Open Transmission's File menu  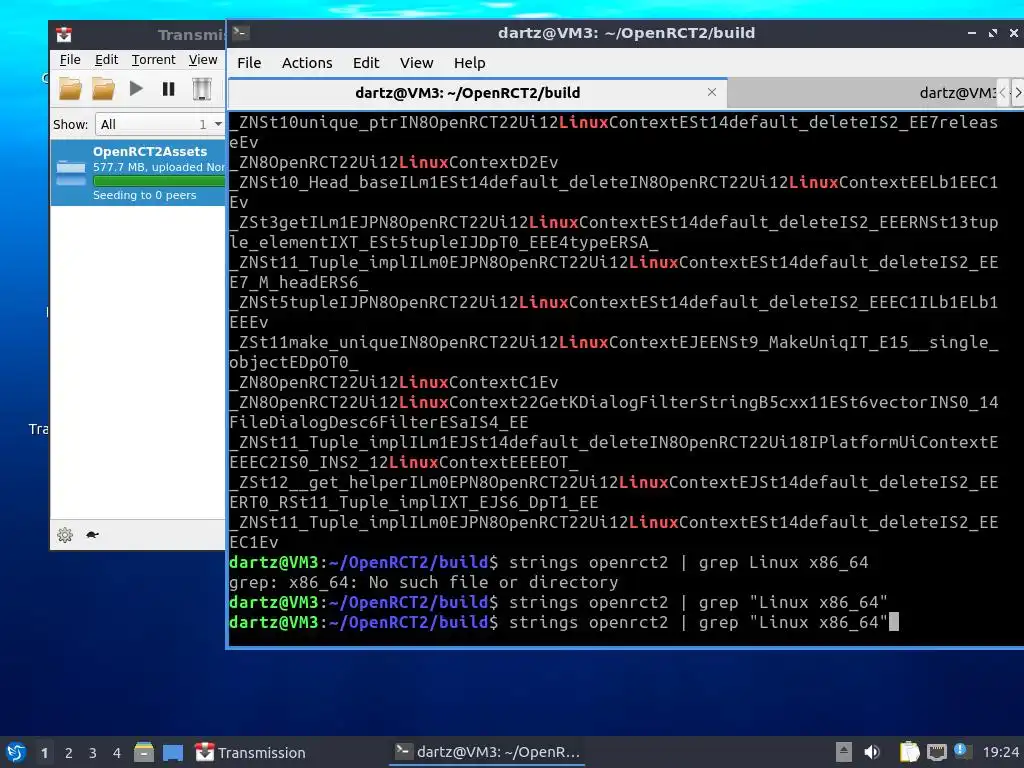(70, 59)
